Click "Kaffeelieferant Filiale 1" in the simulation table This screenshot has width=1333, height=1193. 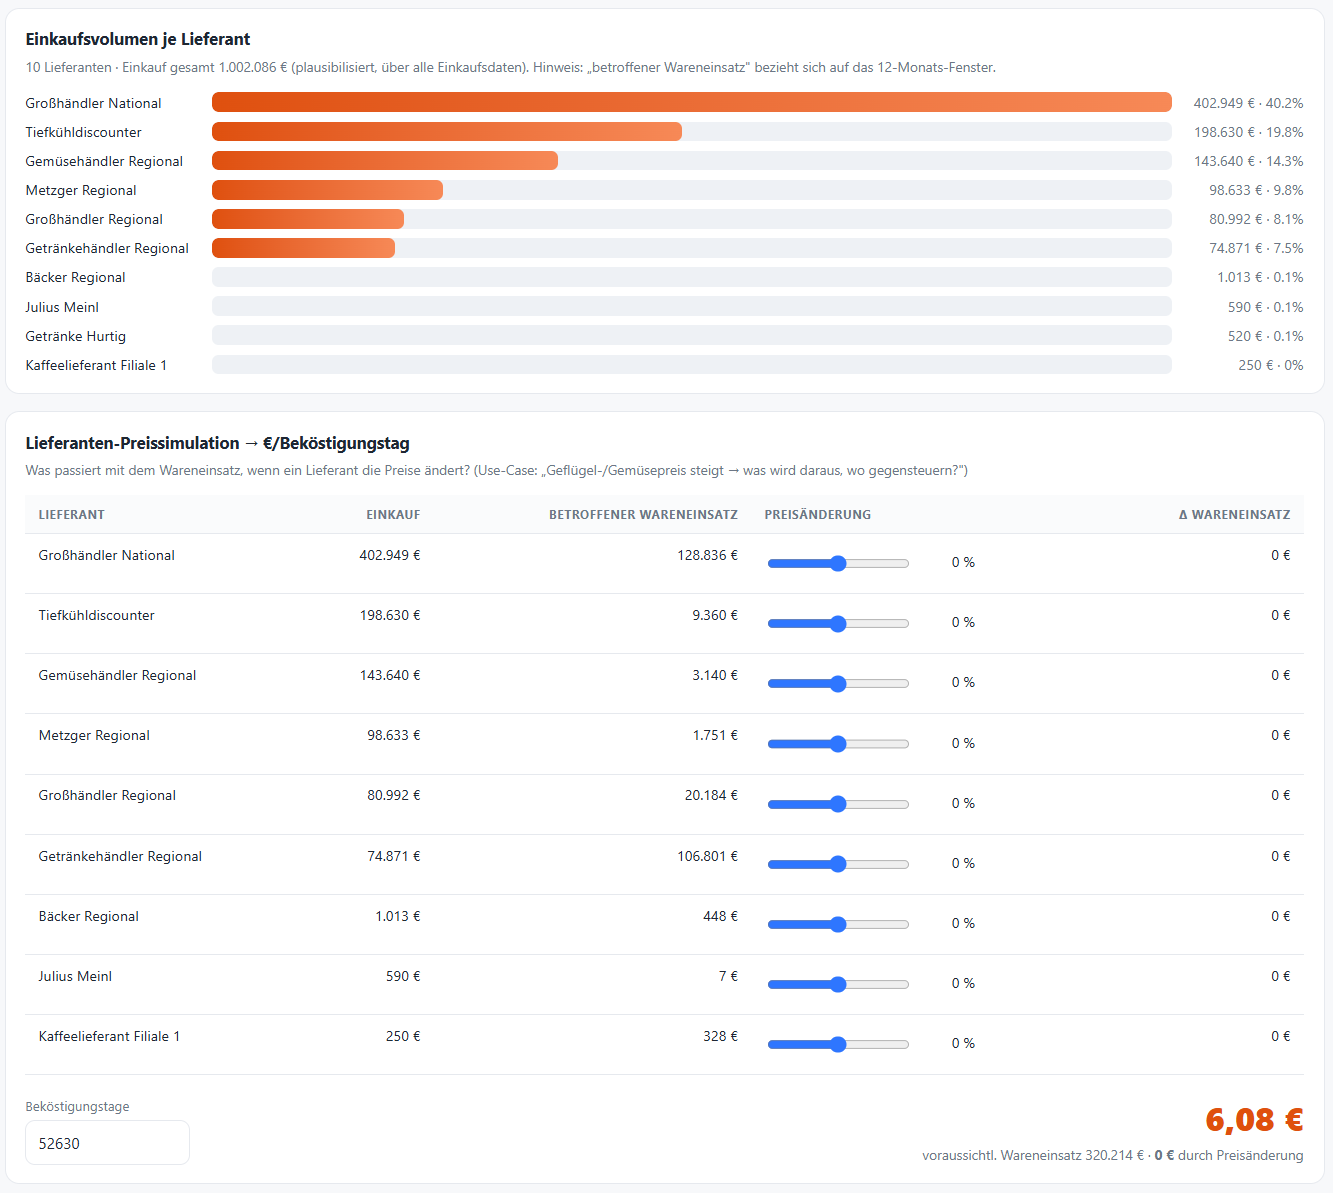(110, 1036)
